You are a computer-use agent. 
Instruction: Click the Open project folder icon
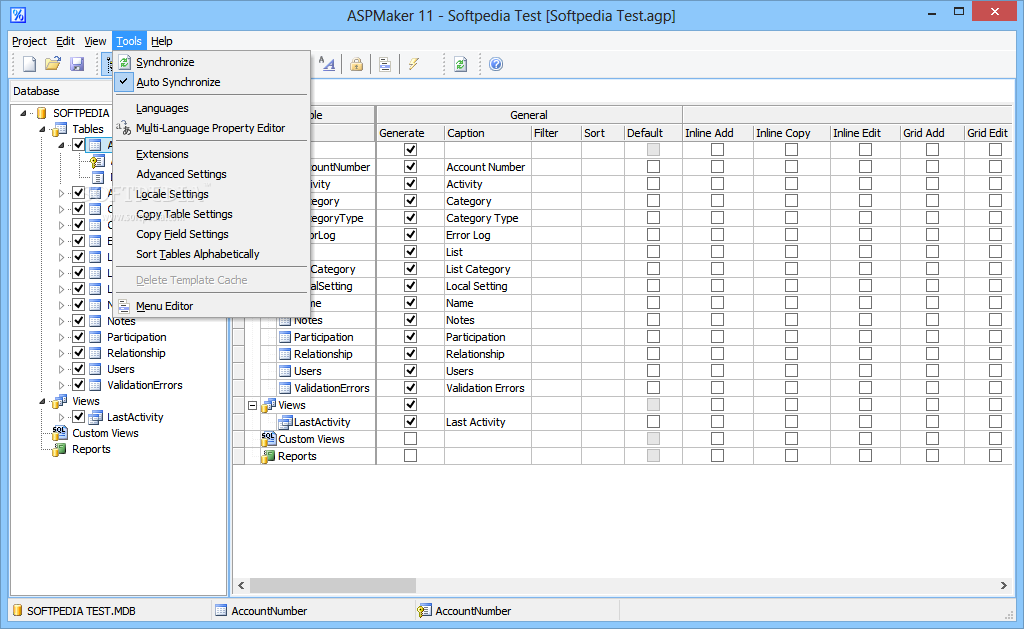(53, 64)
